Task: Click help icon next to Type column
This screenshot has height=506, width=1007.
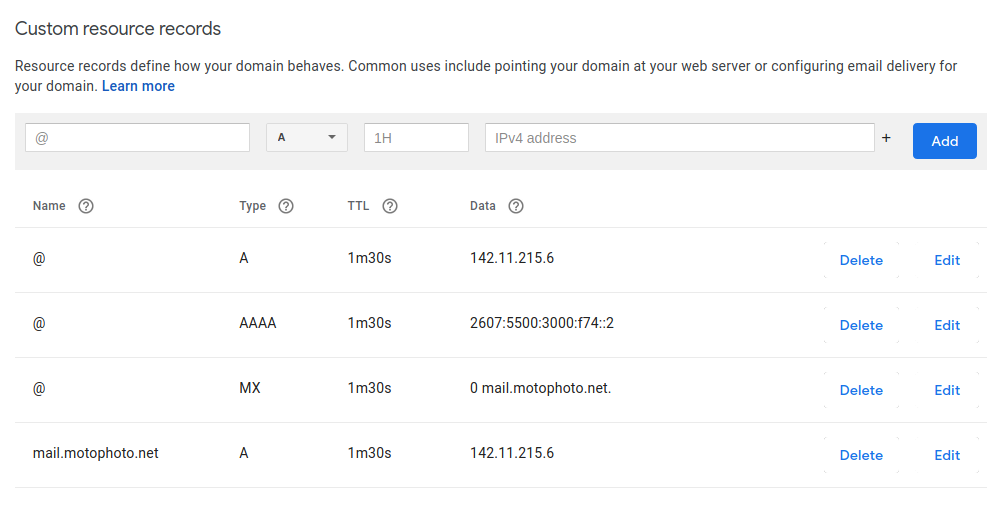Action: [x=286, y=206]
